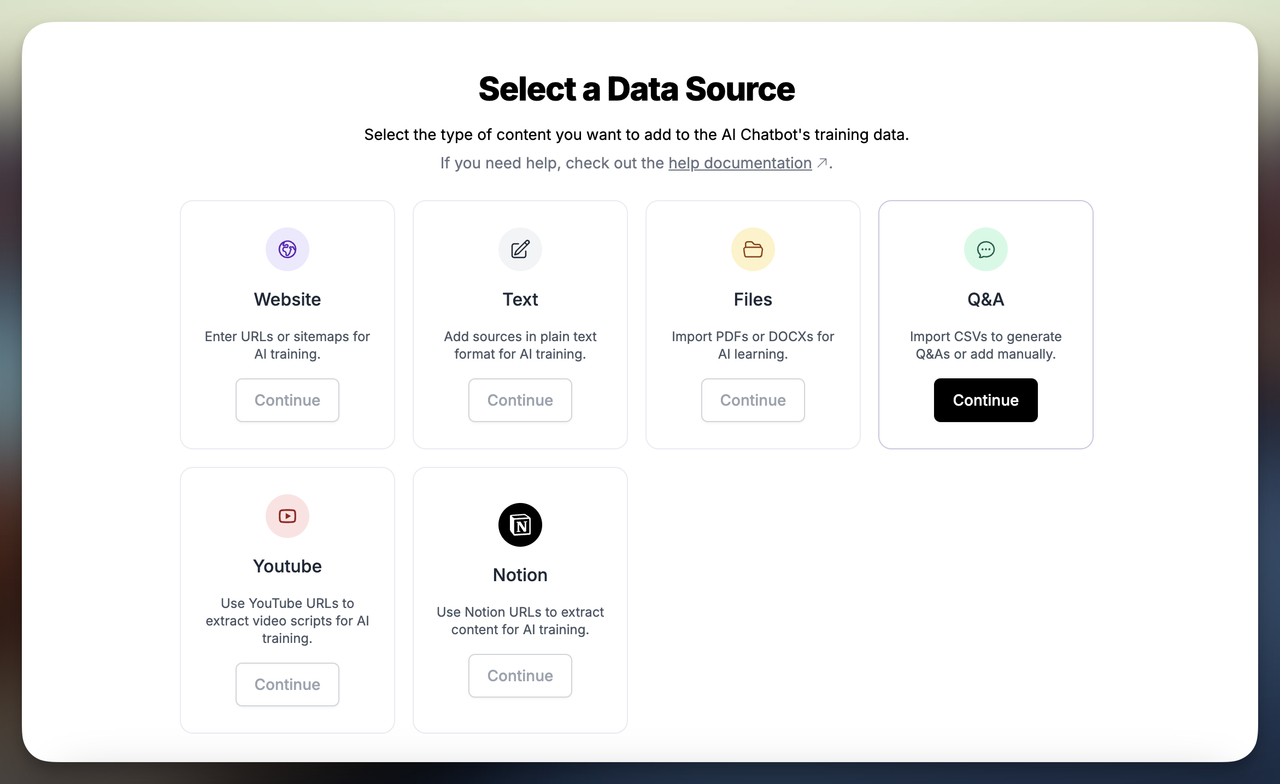Image resolution: width=1280 pixels, height=784 pixels.
Task: Click the Website globe icon
Action: (x=287, y=249)
